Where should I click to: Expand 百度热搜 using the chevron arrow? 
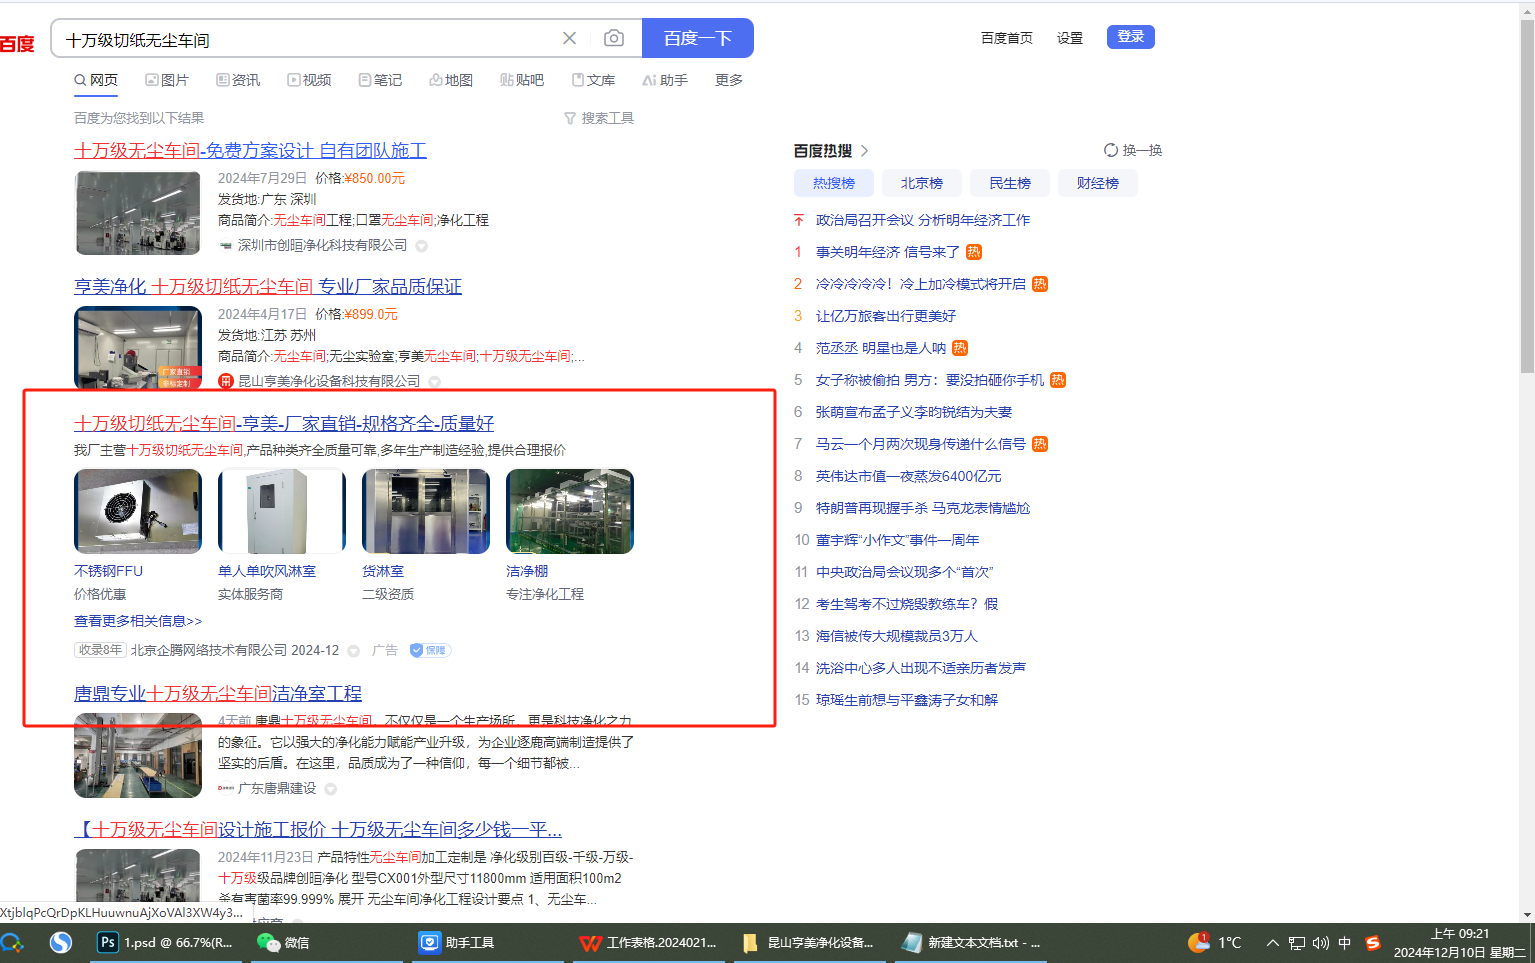tap(865, 151)
